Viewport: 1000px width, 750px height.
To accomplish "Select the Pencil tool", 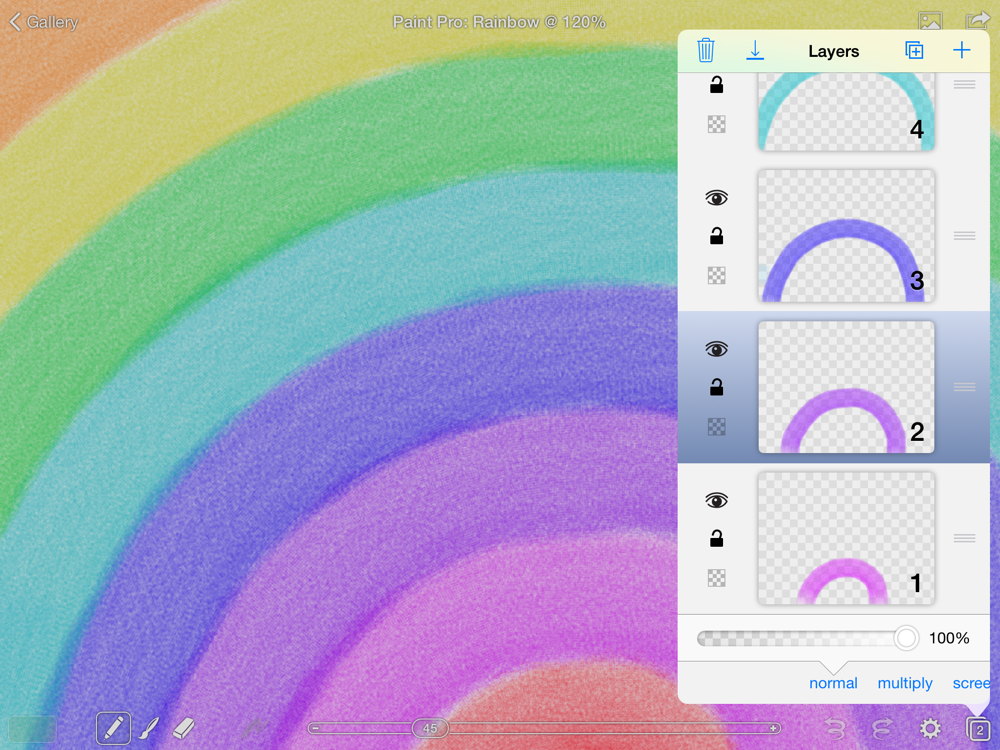I will coord(114,728).
